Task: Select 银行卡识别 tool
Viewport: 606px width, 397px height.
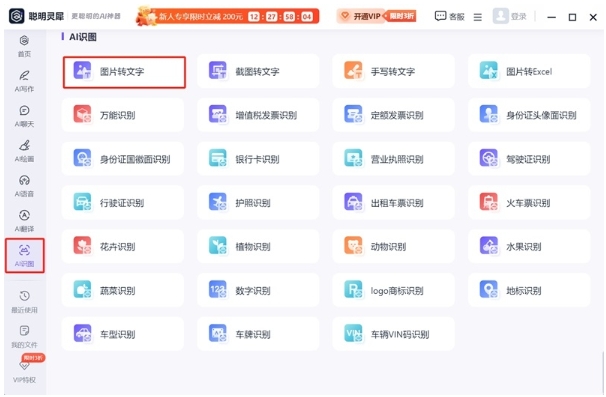Action: [x=258, y=159]
